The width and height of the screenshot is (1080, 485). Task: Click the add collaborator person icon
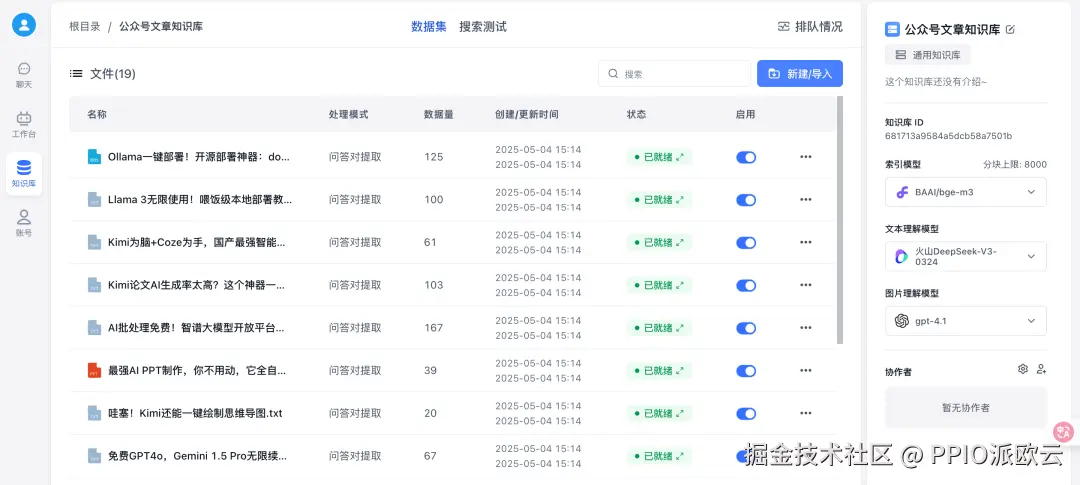(x=1041, y=369)
